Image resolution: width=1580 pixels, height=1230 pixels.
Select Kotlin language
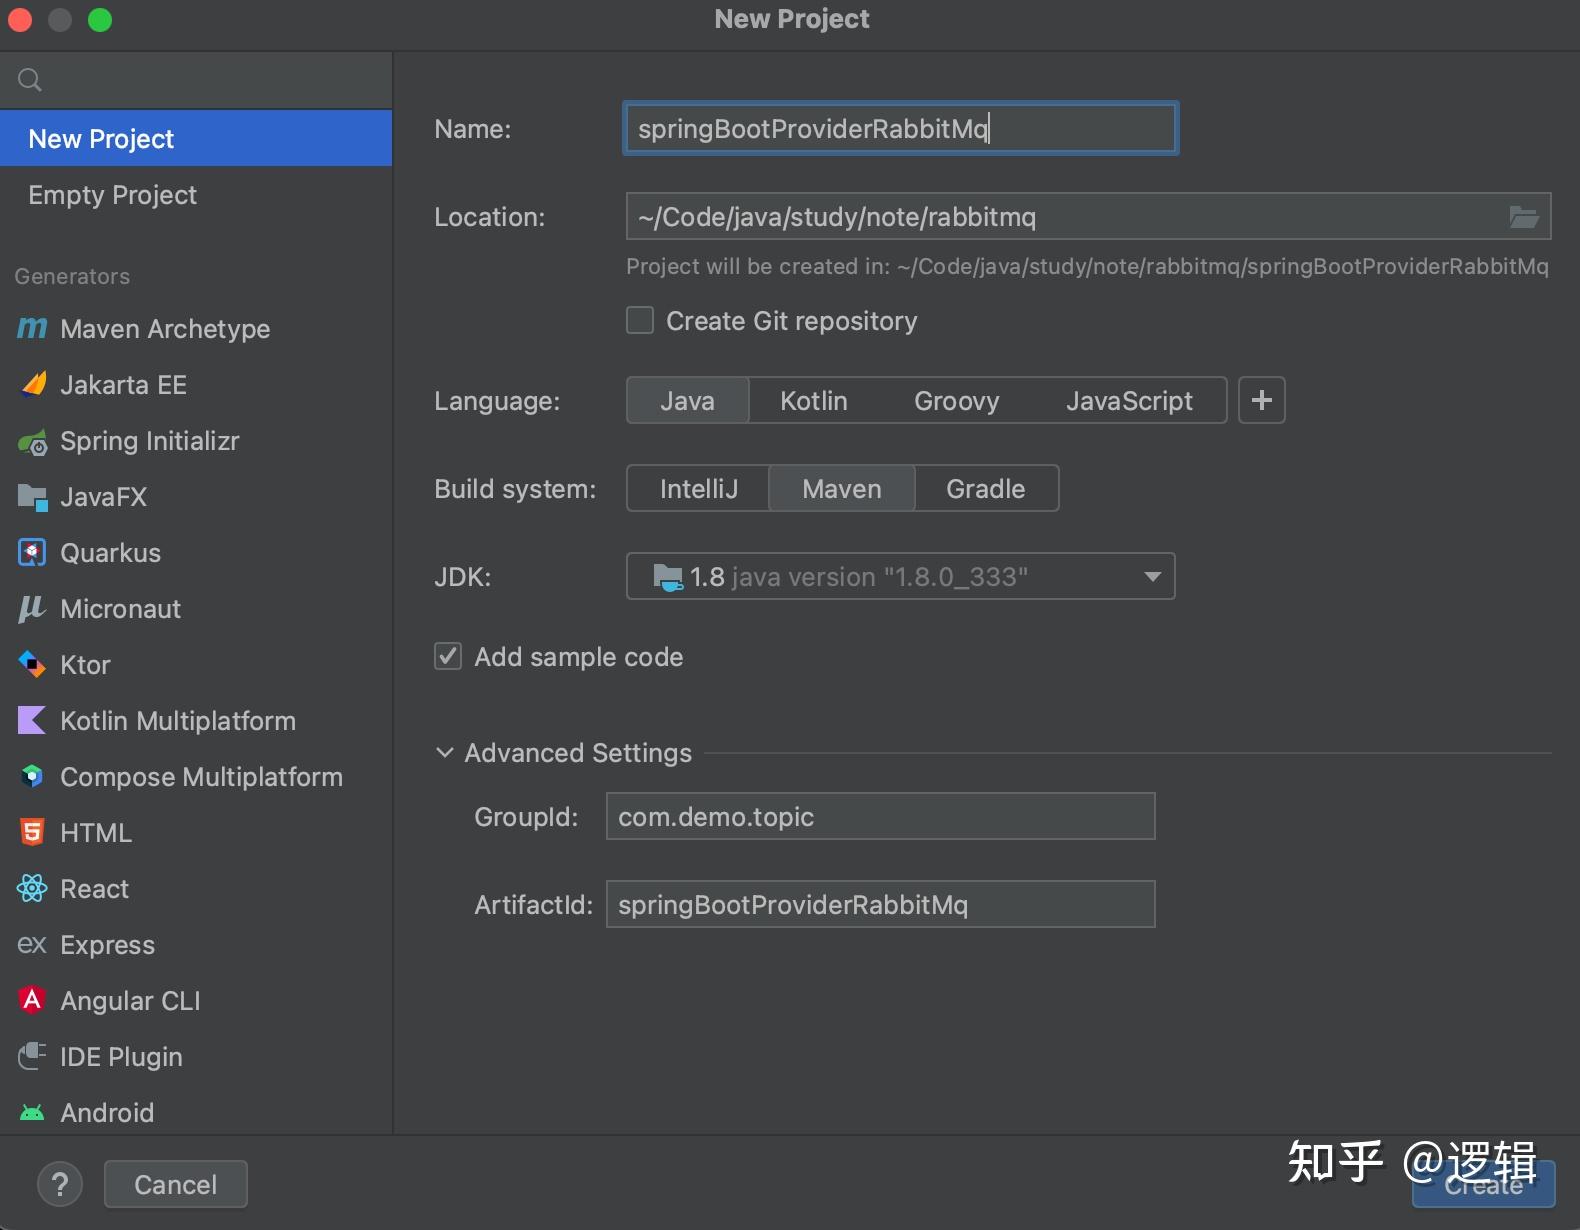pyautogui.click(x=814, y=400)
